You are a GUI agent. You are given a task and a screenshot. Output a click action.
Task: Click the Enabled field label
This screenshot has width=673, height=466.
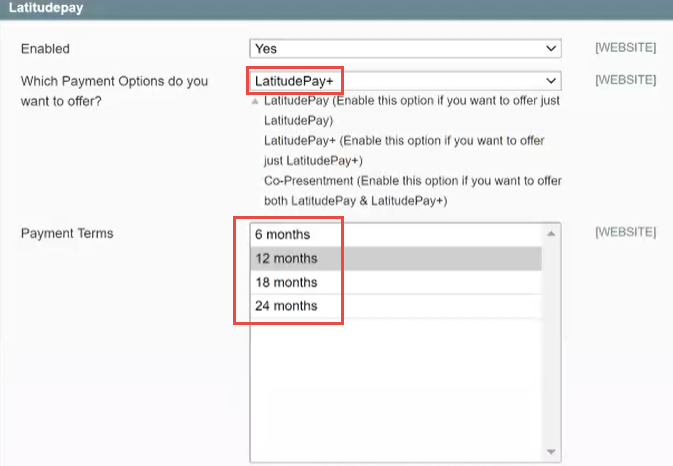click(x=45, y=49)
